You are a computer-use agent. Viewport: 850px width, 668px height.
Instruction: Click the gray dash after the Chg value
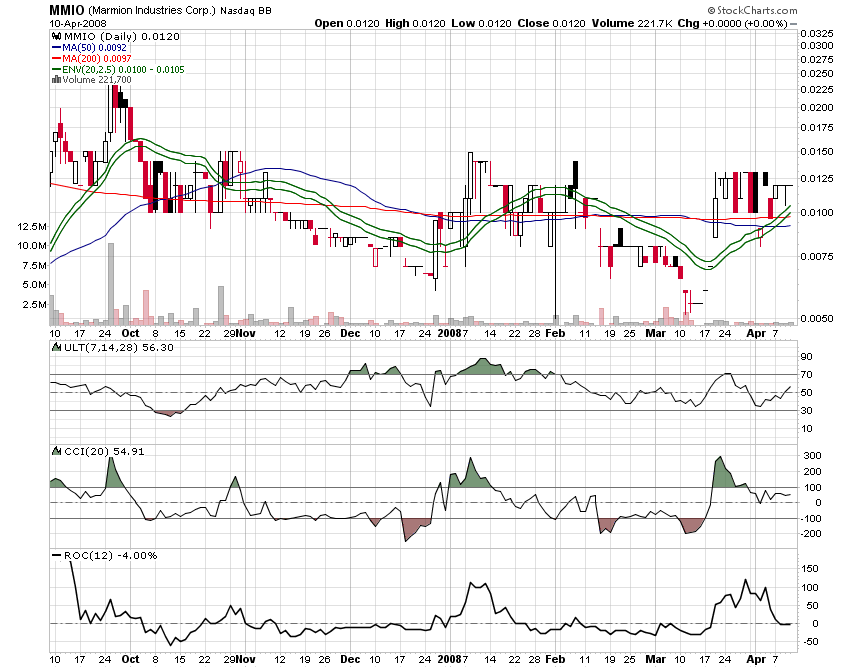[x=794, y=24]
